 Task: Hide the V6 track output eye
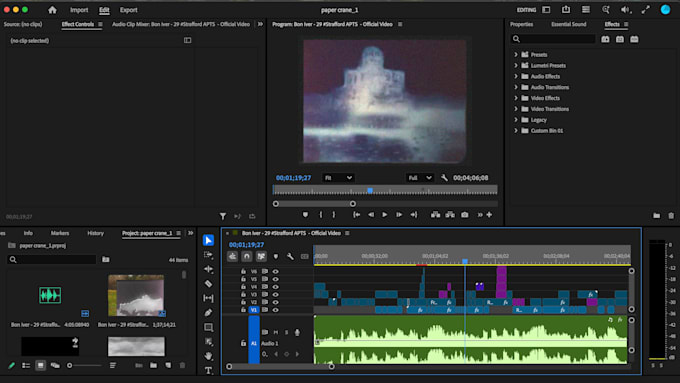(275, 272)
